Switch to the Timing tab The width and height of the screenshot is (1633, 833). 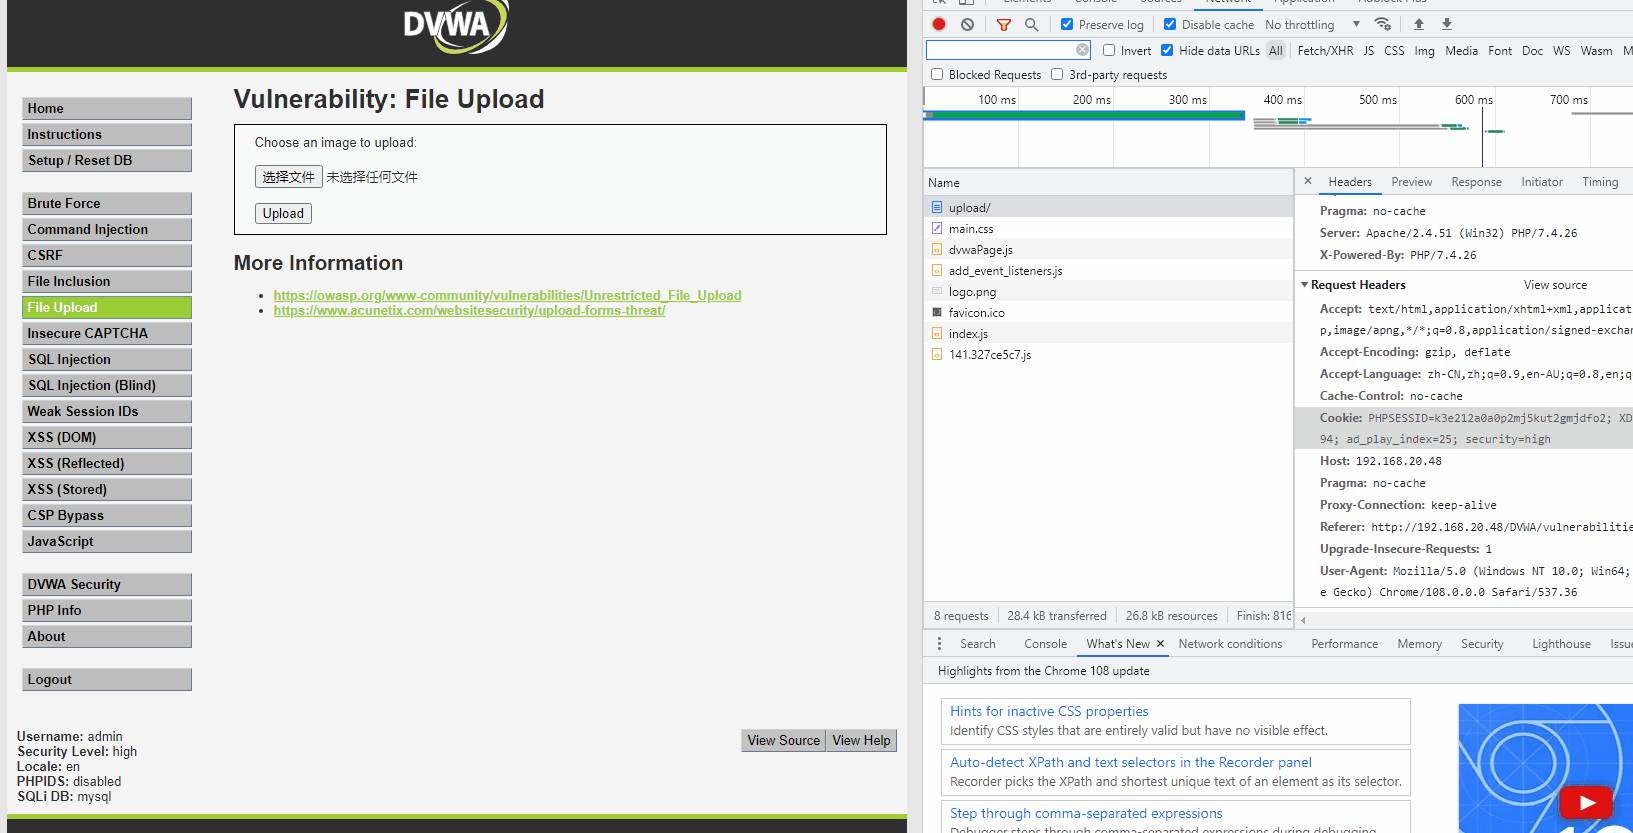1600,182
